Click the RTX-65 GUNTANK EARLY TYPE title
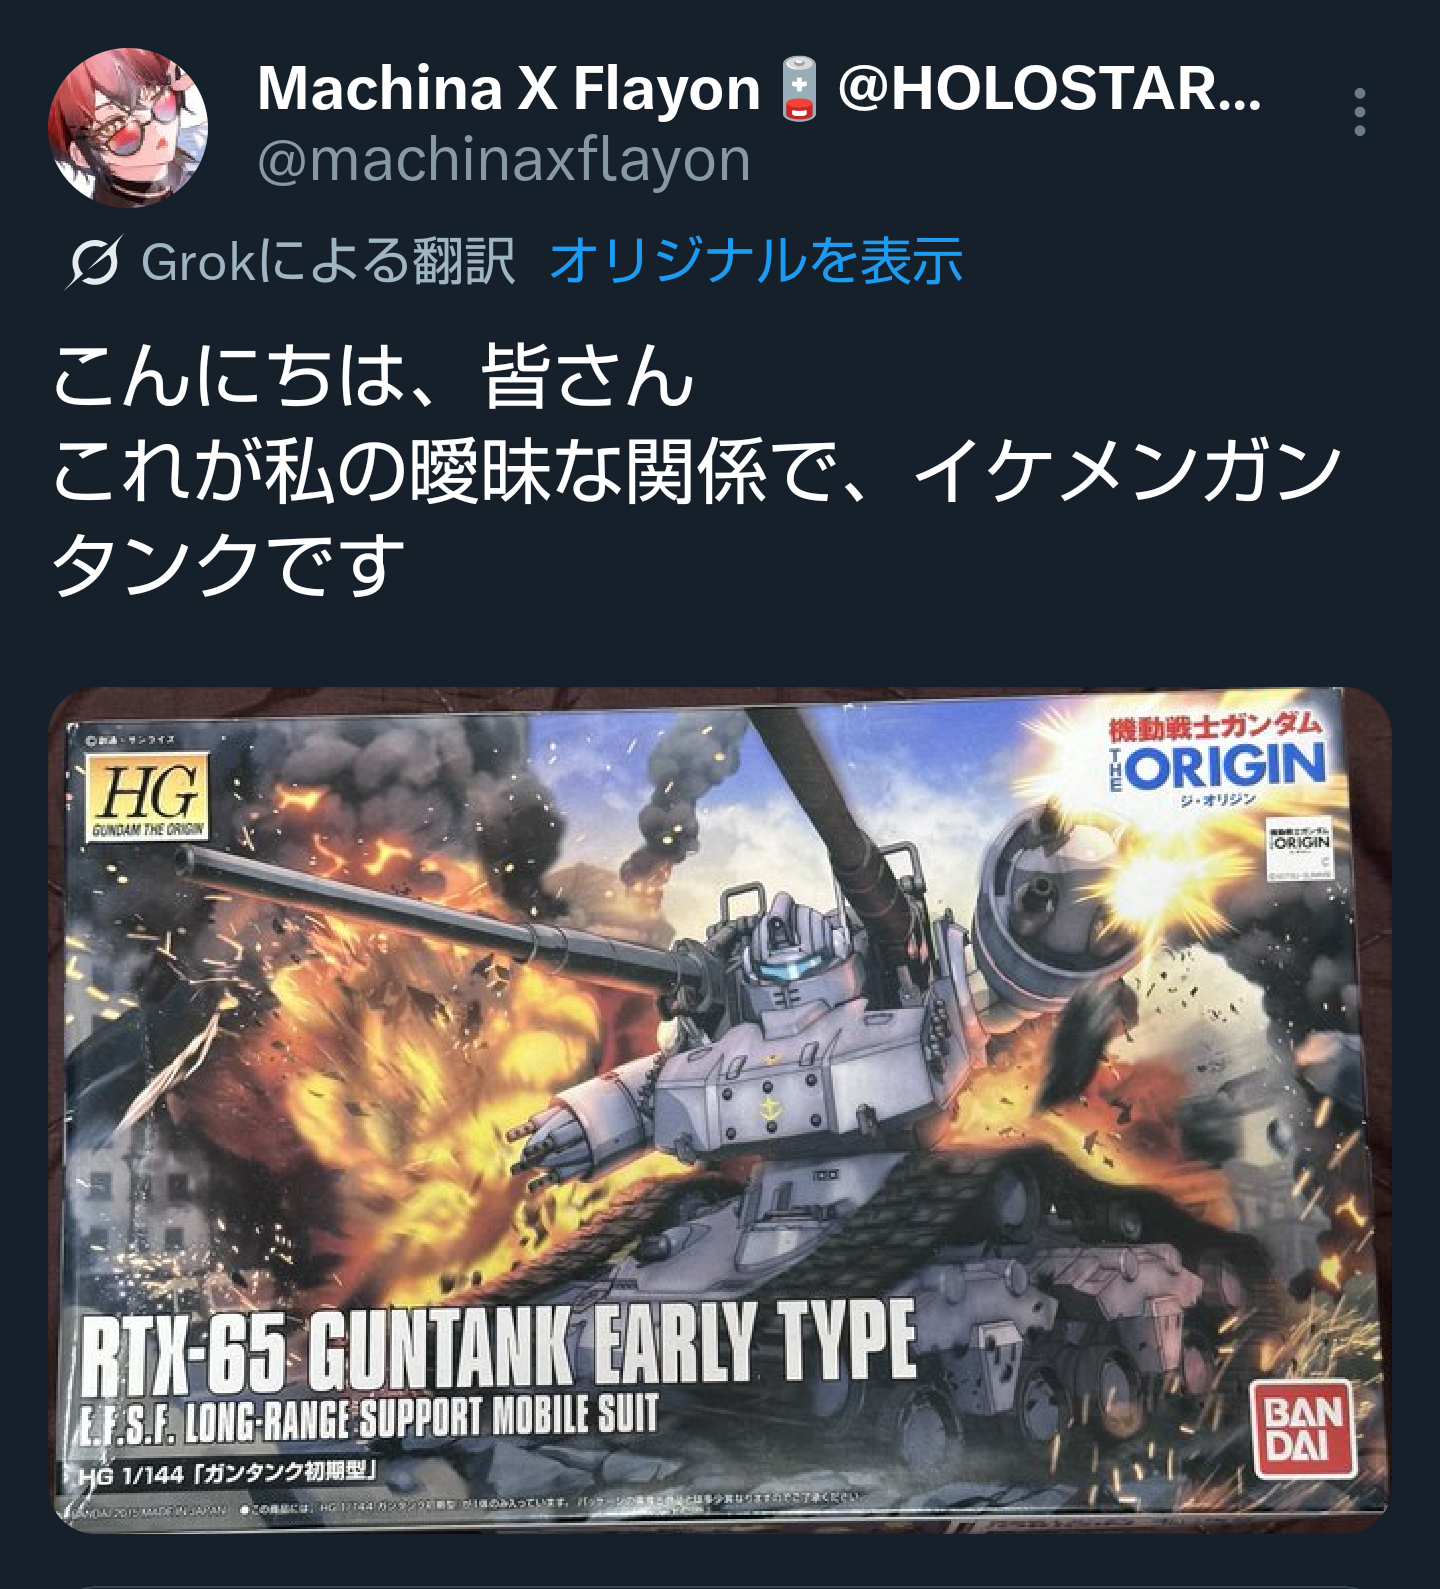1440x1589 pixels. point(498,1346)
